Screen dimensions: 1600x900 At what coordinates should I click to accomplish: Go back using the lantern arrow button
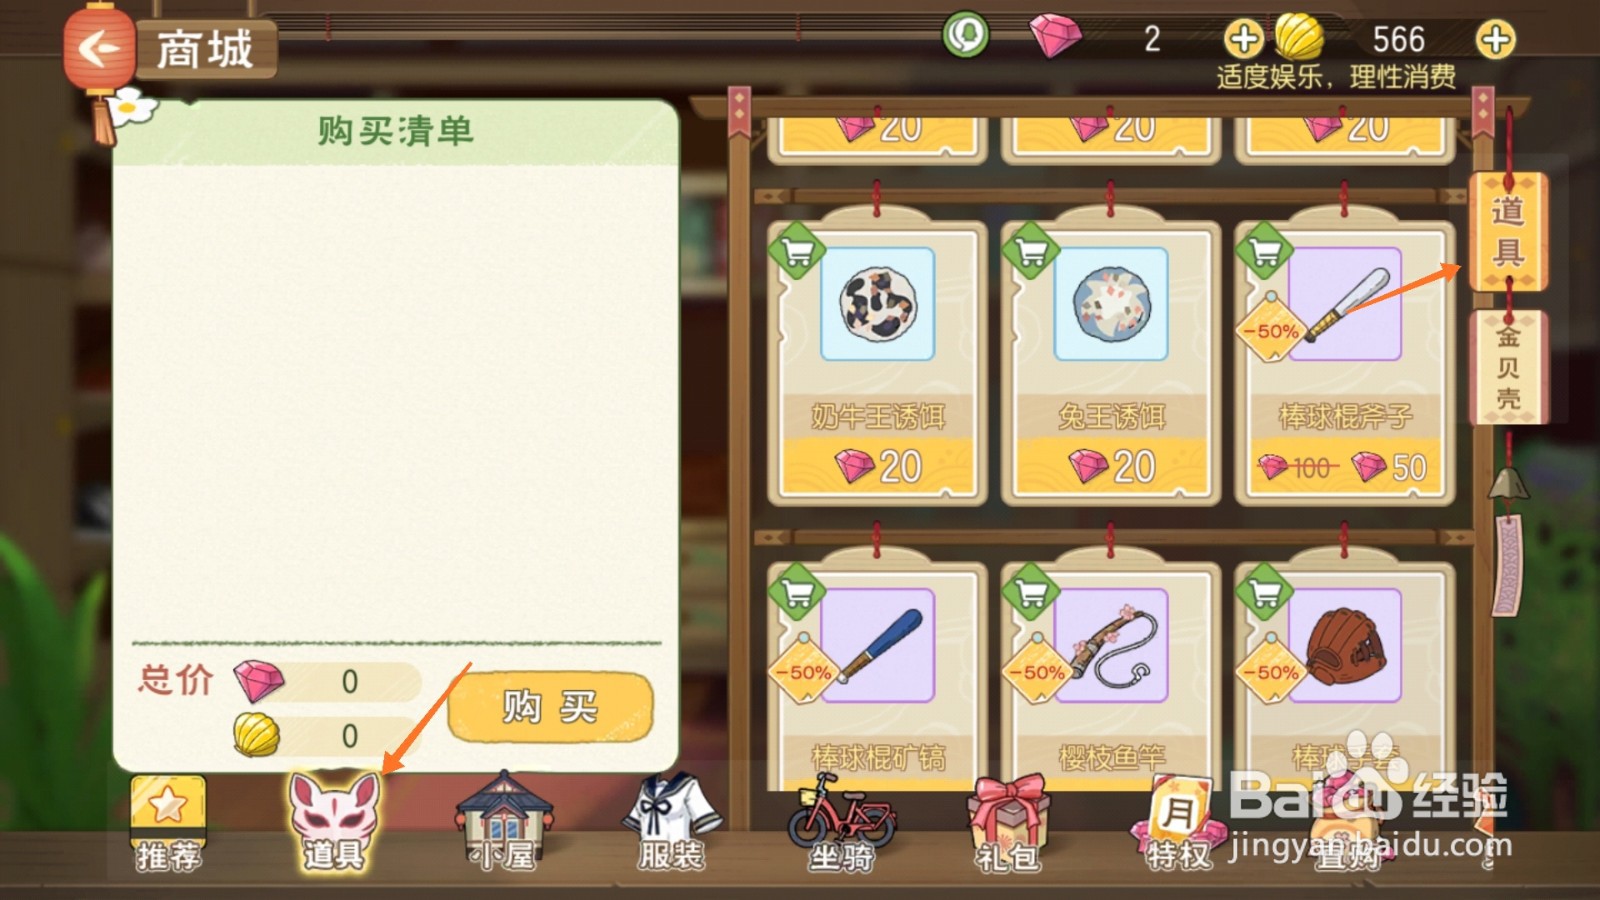[x=98, y=48]
